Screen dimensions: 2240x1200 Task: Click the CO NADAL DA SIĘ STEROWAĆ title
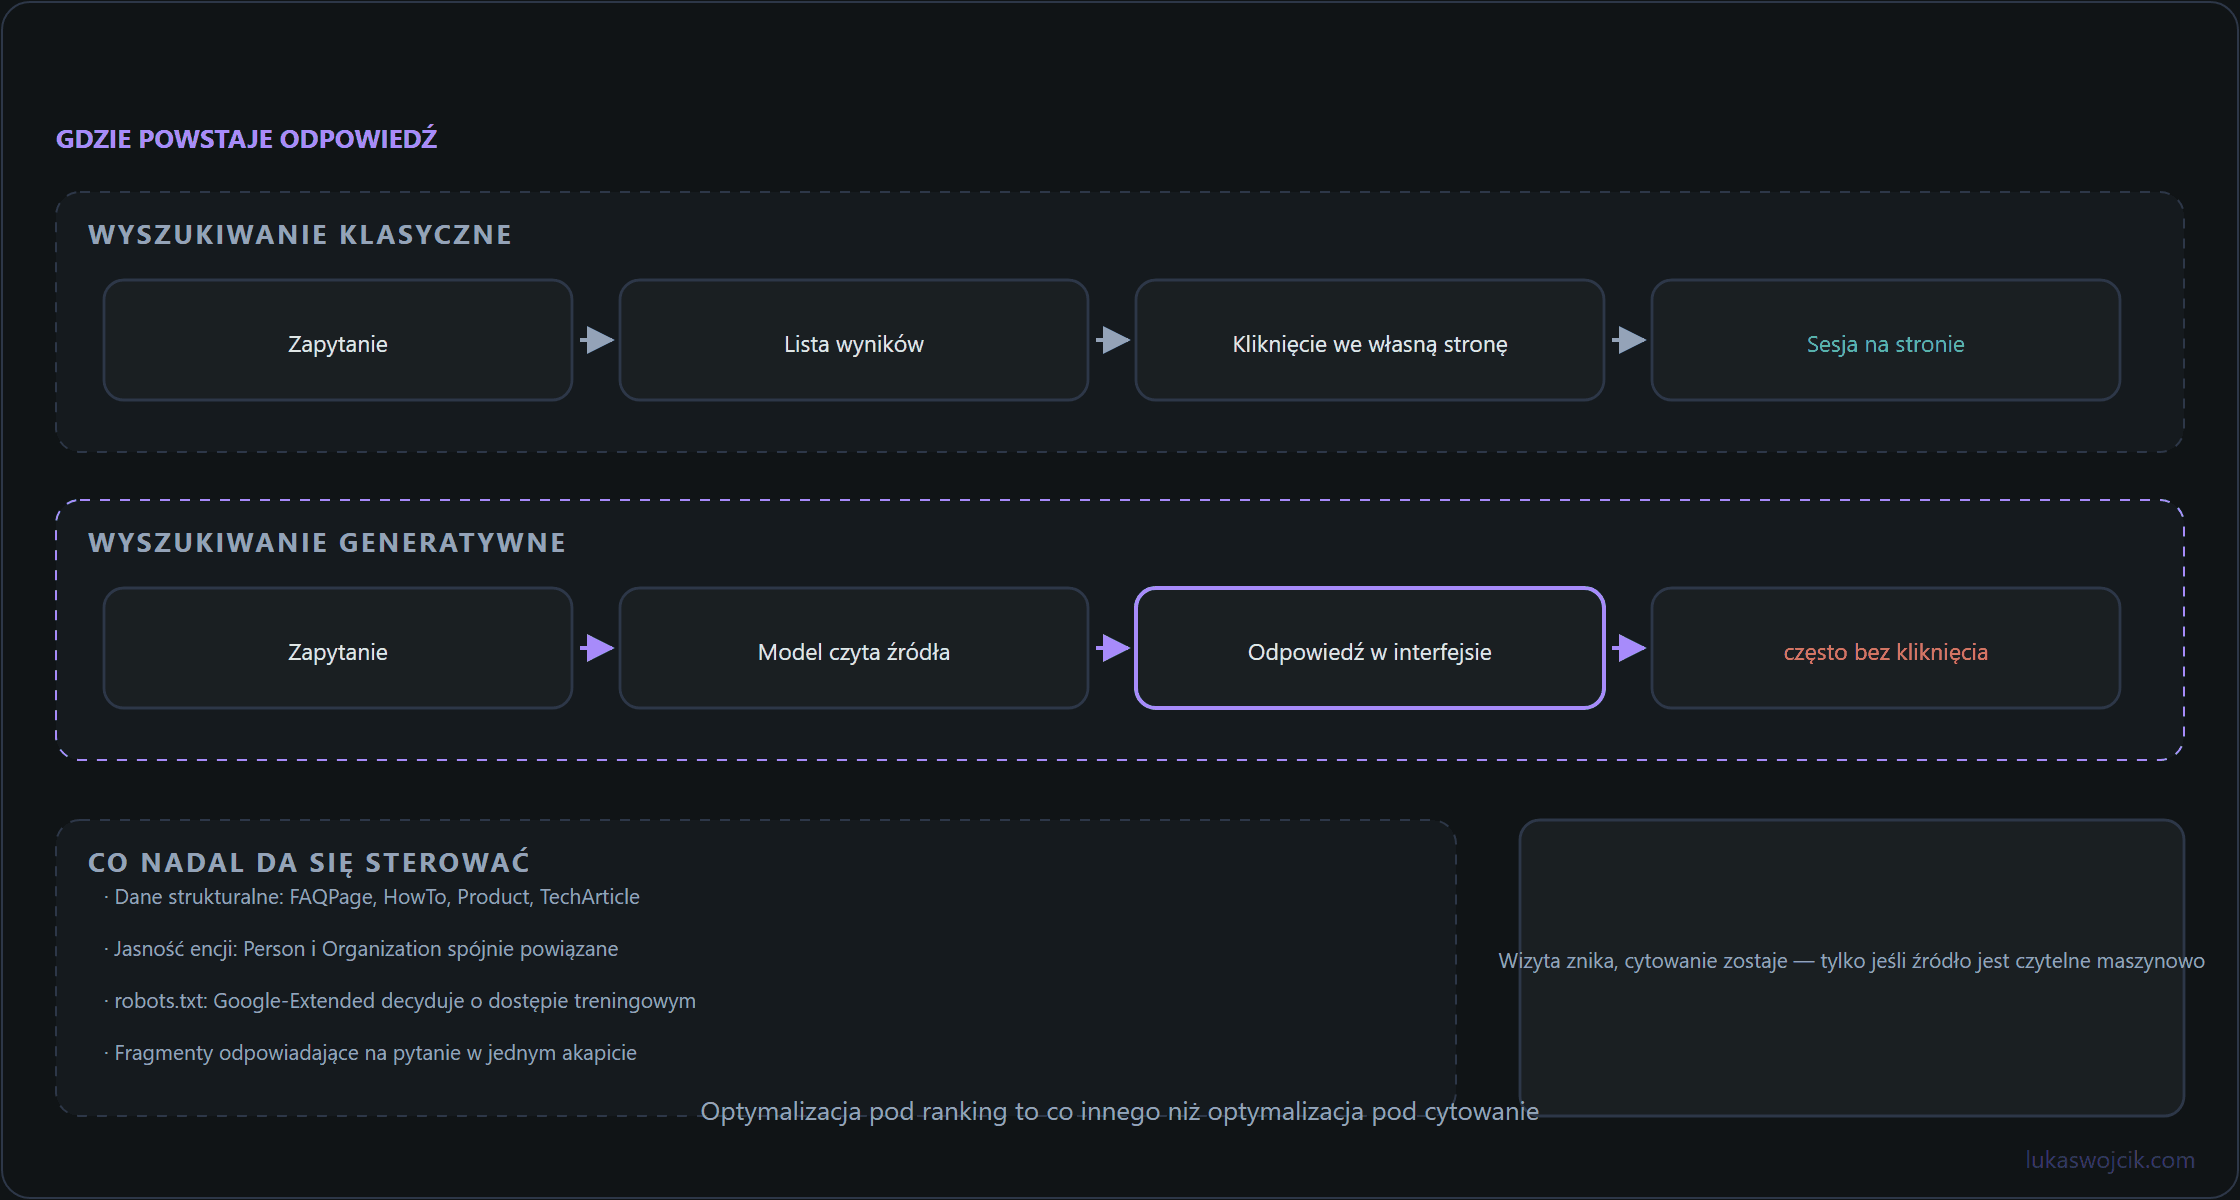(309, 862)
